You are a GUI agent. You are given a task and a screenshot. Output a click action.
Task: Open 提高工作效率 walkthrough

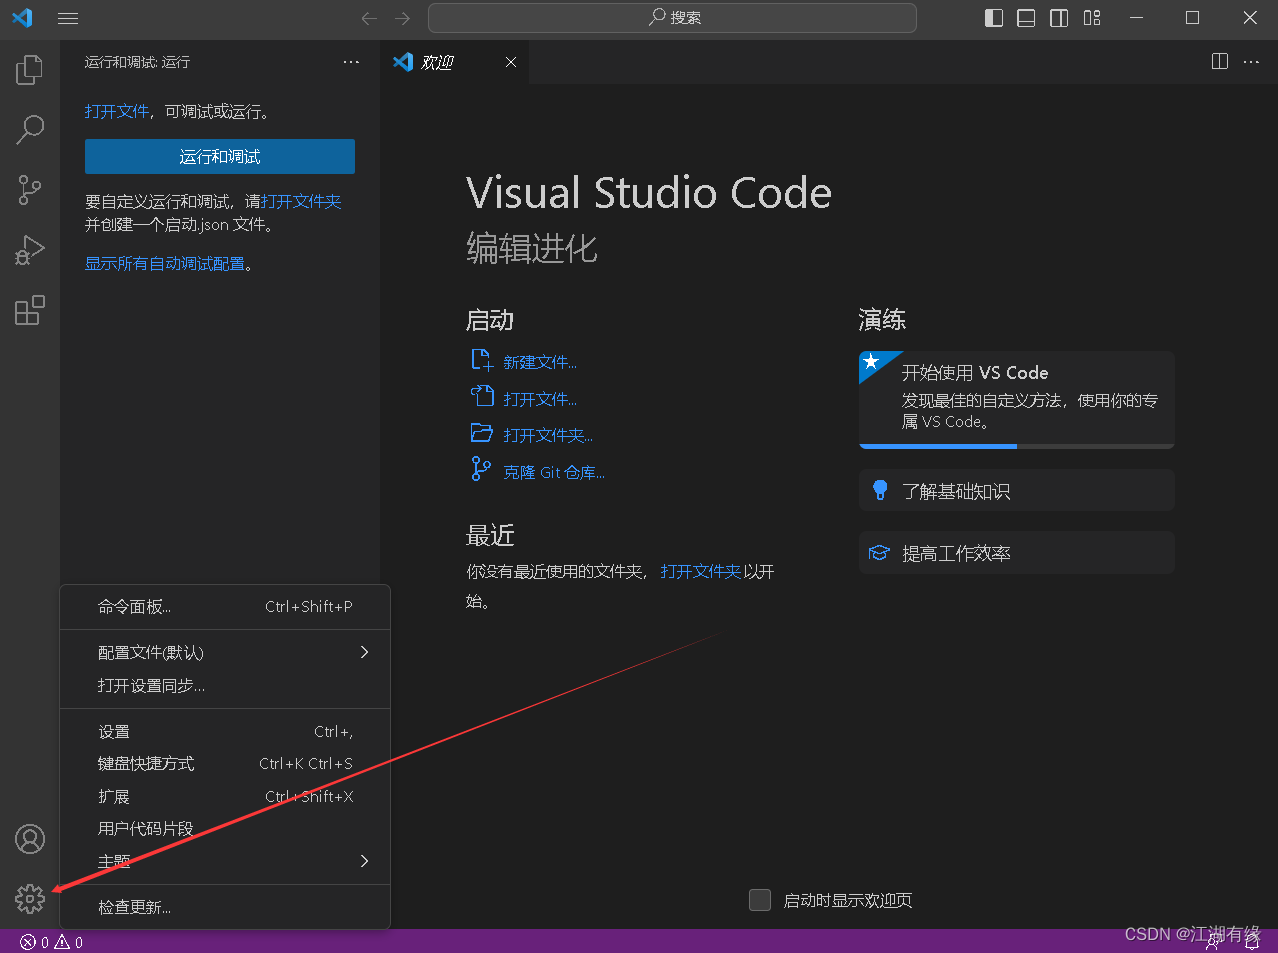1016,552
